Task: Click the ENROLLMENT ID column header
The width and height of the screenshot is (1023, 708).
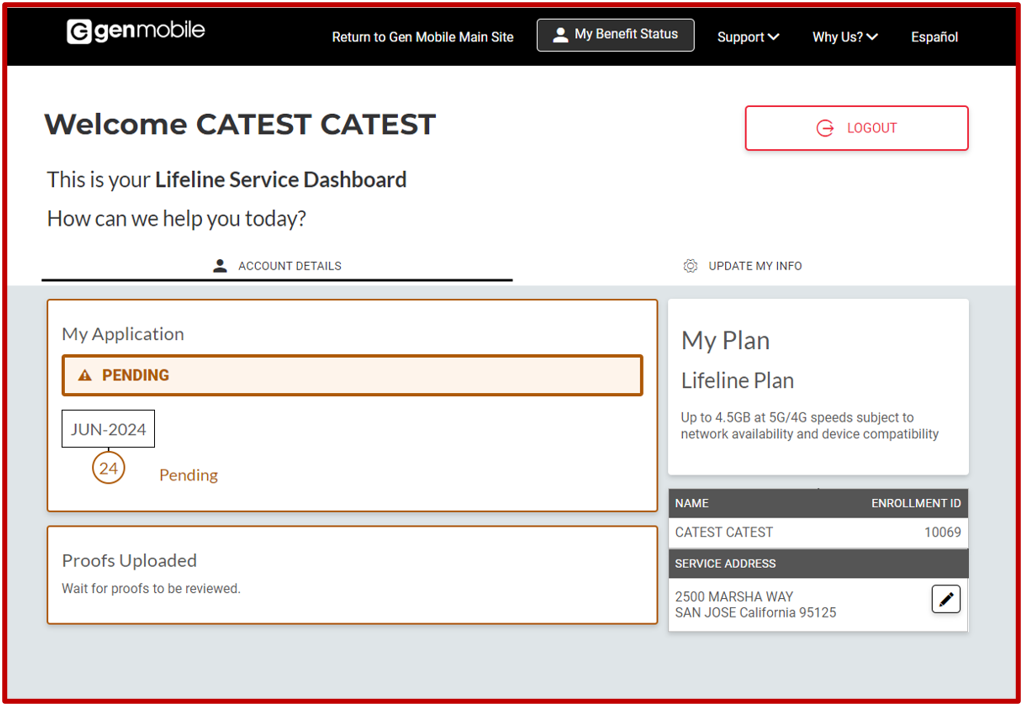Action: 916,503
